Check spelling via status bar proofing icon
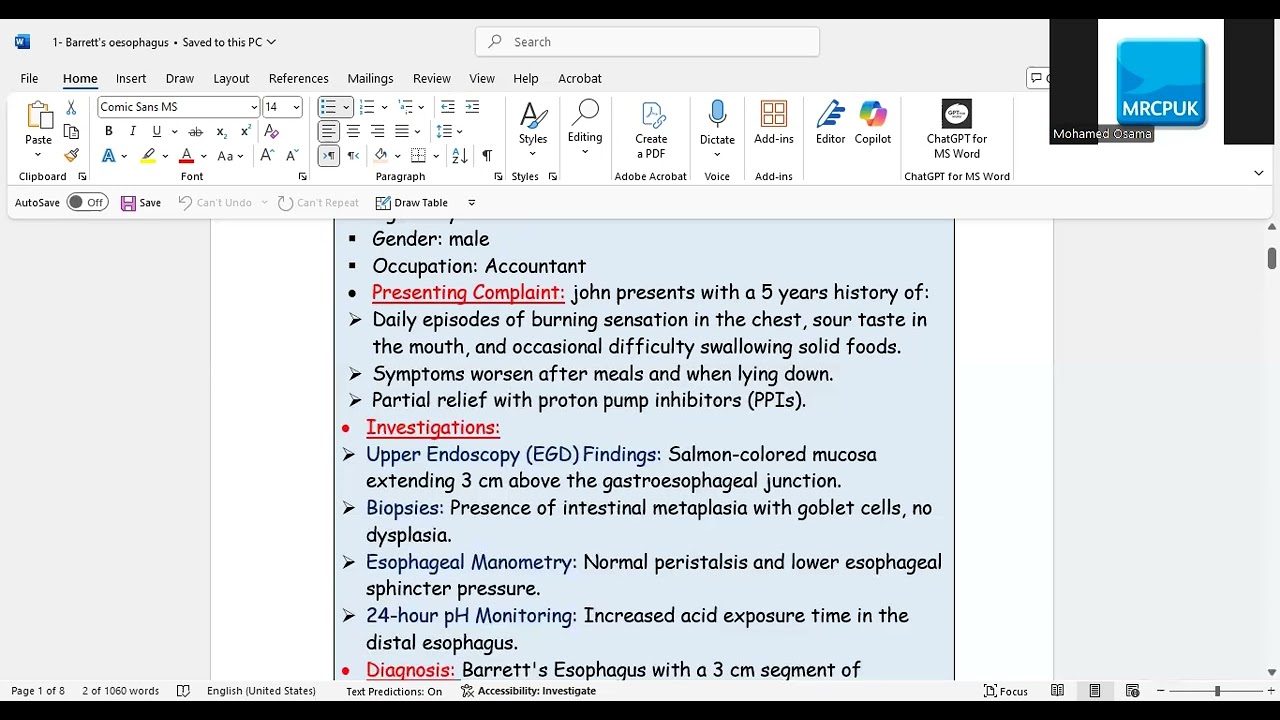The width and height of the screenshot is (1280, 720). pos(183,691)
